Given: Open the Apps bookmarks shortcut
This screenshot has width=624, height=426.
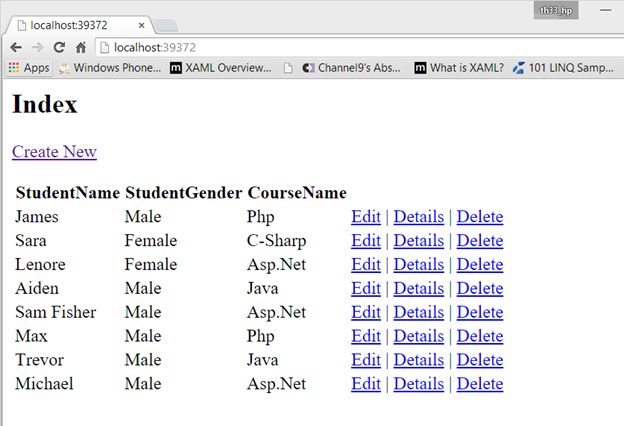Looking at the screenshot, I should 29,68.
